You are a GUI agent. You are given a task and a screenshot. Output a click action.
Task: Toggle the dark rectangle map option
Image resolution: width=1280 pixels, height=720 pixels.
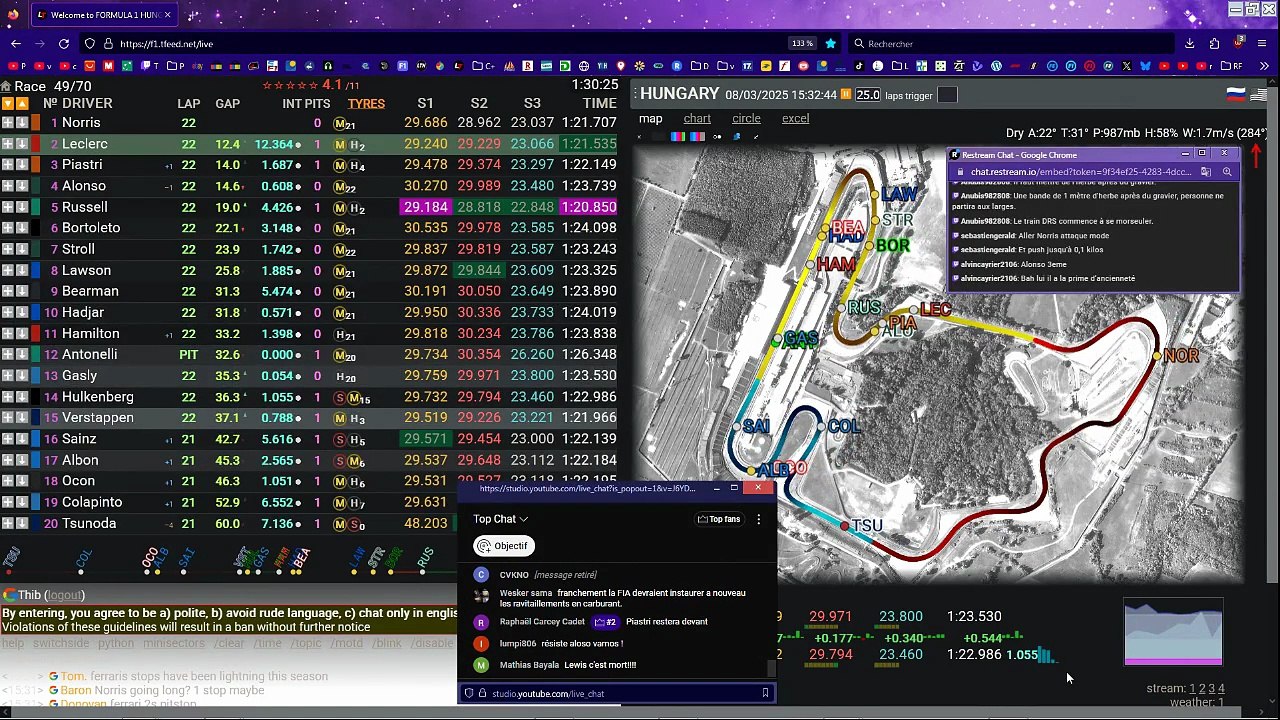click(658, 137)
